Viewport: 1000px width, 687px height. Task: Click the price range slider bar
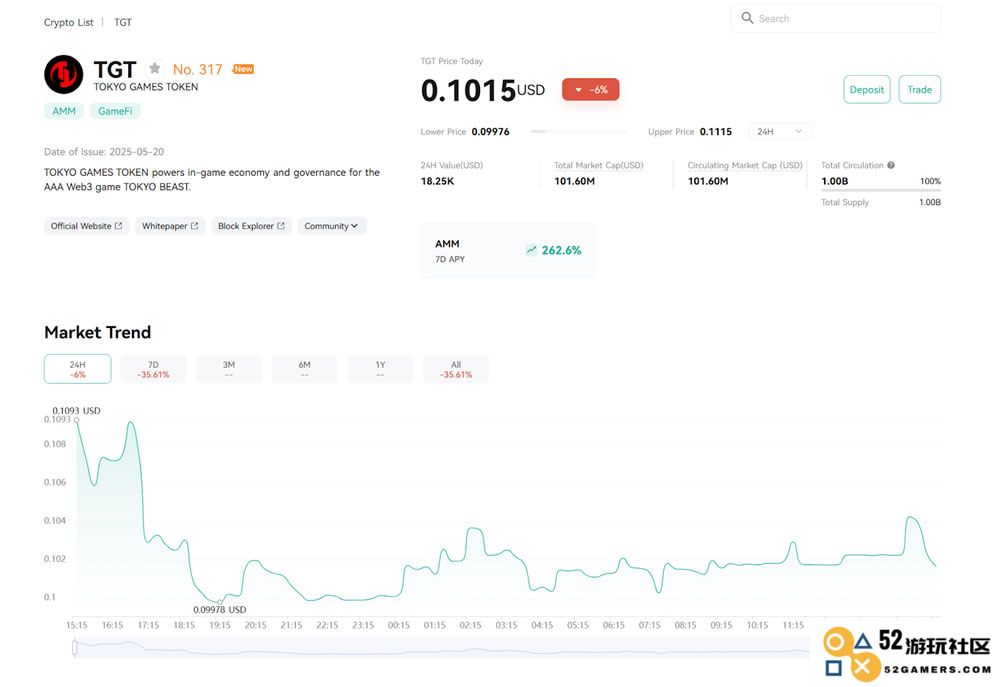tap(579, 131)
